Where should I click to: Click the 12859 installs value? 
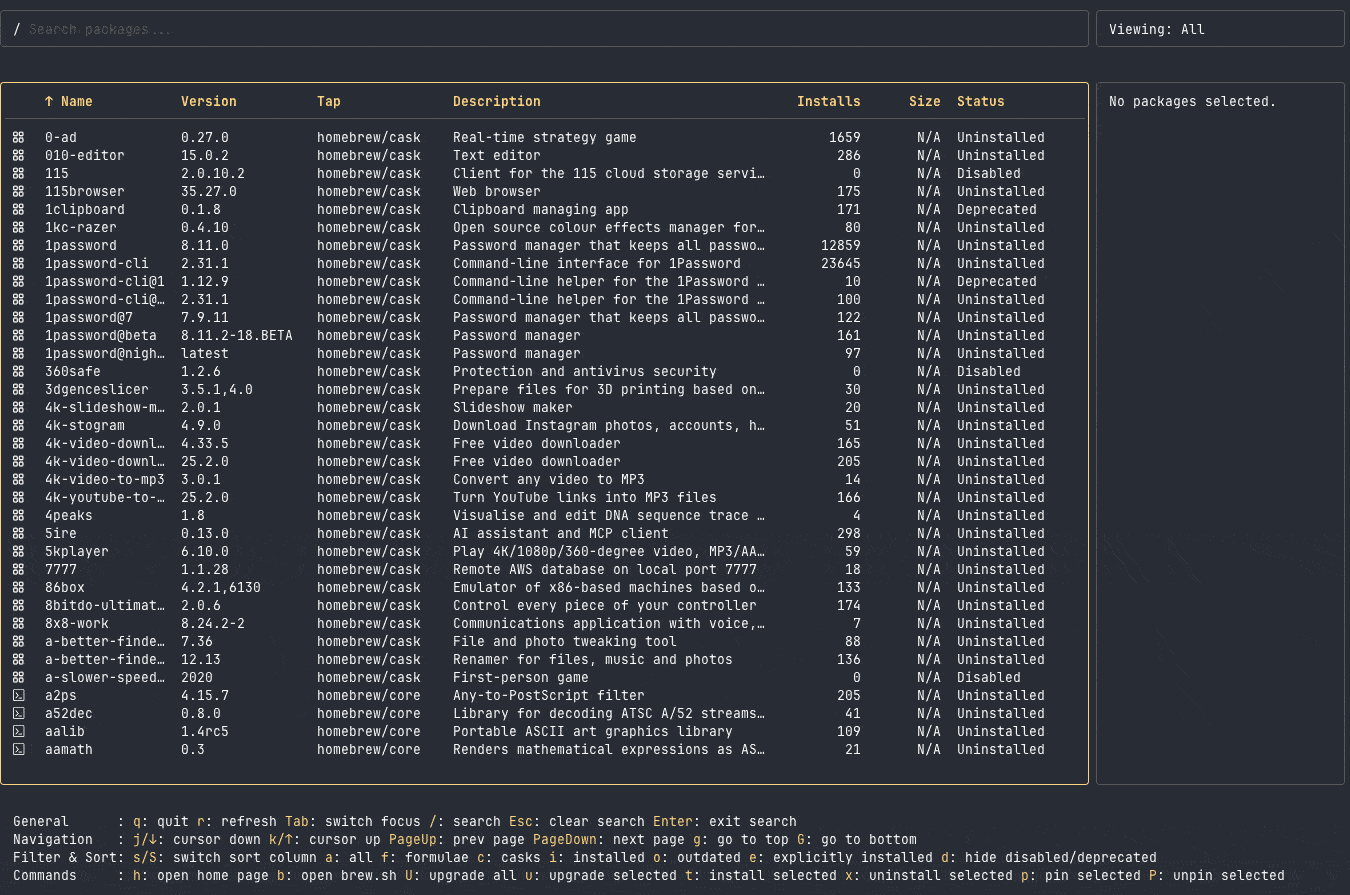(841, 245)
